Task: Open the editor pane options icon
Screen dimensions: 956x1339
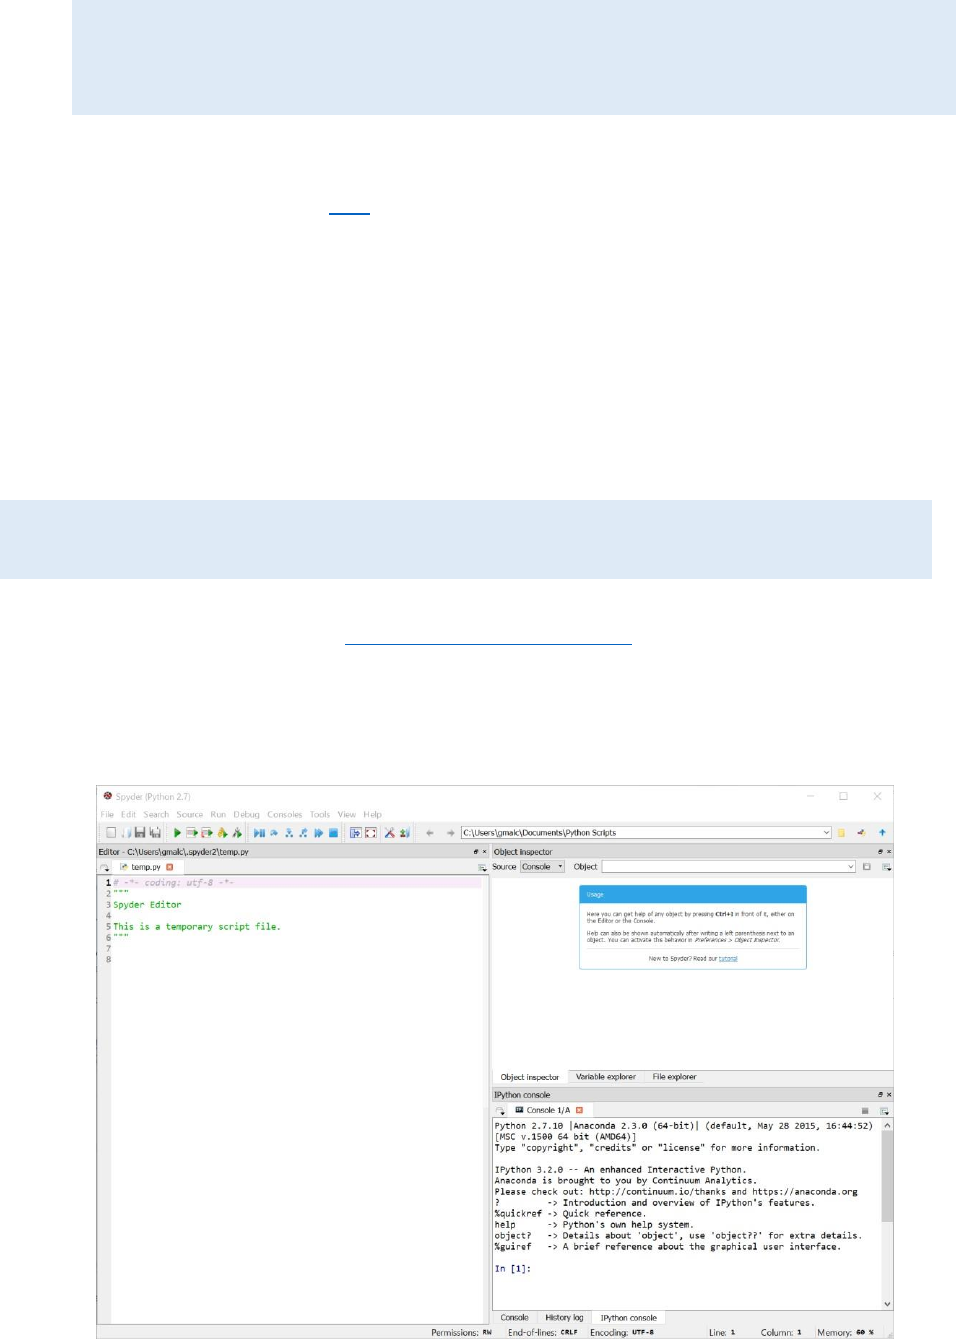Action: (x=482, y=867)
